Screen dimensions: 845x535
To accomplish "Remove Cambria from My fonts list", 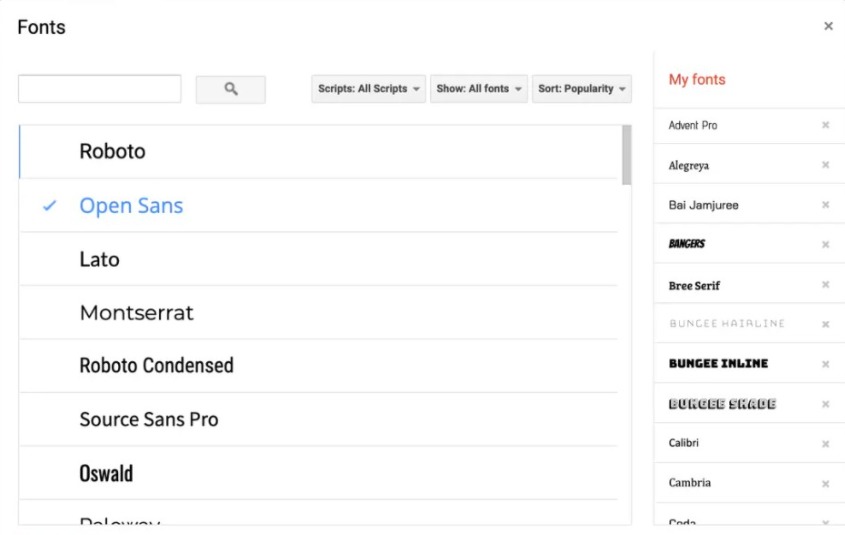I will pyautogui.click(x=825, y=484).
